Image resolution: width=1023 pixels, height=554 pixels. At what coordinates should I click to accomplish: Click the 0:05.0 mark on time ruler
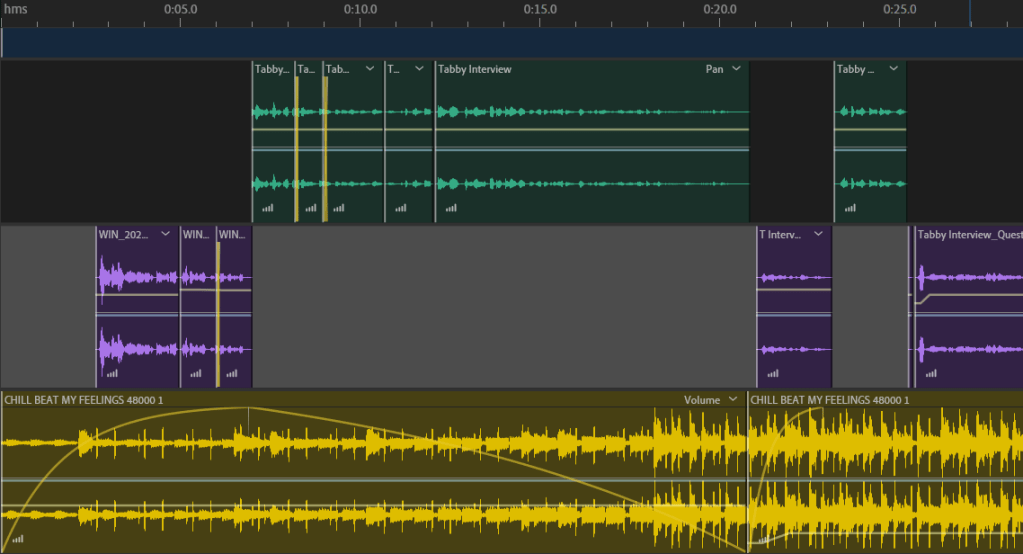click(180, 10)
